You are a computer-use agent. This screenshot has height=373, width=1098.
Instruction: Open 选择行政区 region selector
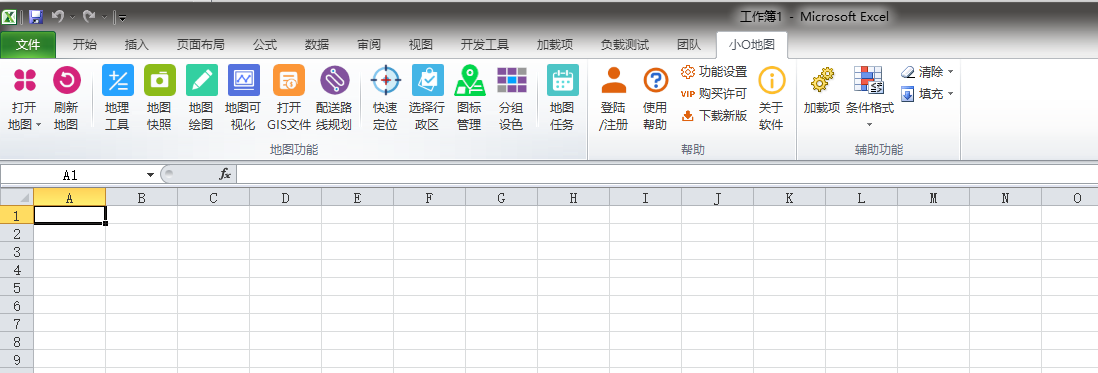427,98
